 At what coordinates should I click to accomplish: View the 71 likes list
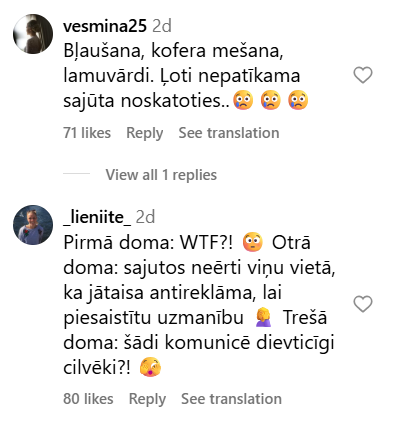click(87, 133)
